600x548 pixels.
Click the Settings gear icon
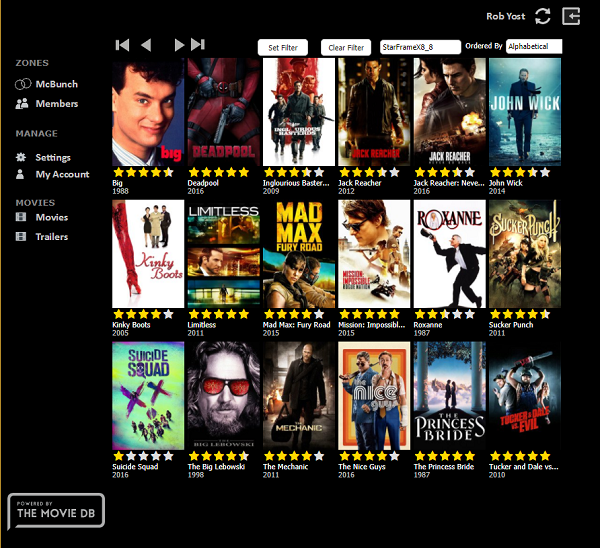[21, 157]
